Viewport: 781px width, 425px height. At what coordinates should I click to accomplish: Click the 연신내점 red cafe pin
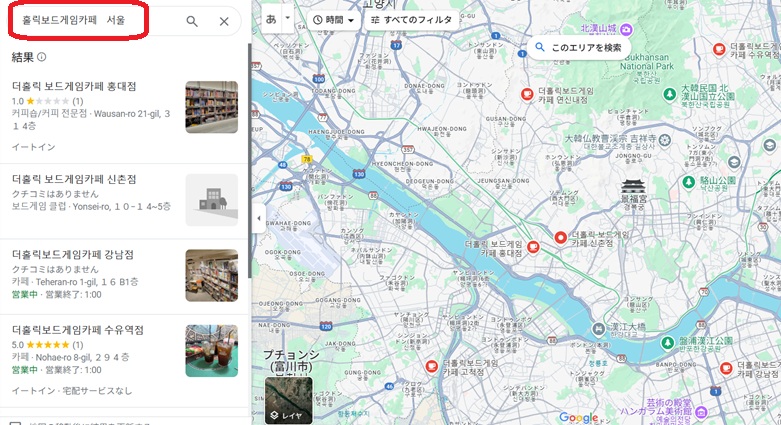[526, 94]
